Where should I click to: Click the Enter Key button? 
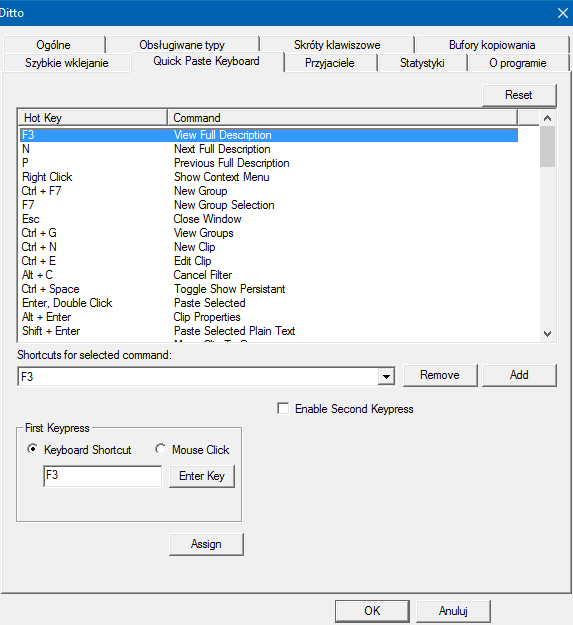[x=202, y=476]
